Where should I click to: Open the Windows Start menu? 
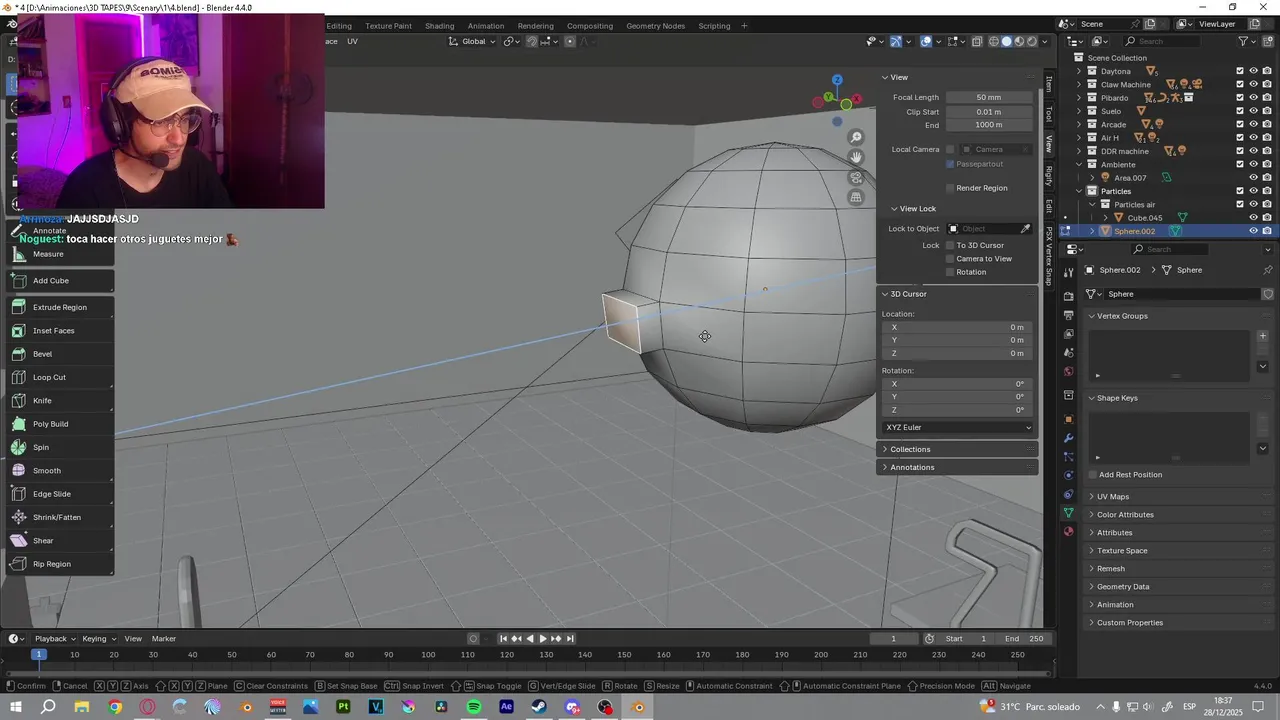pos(16,707)
